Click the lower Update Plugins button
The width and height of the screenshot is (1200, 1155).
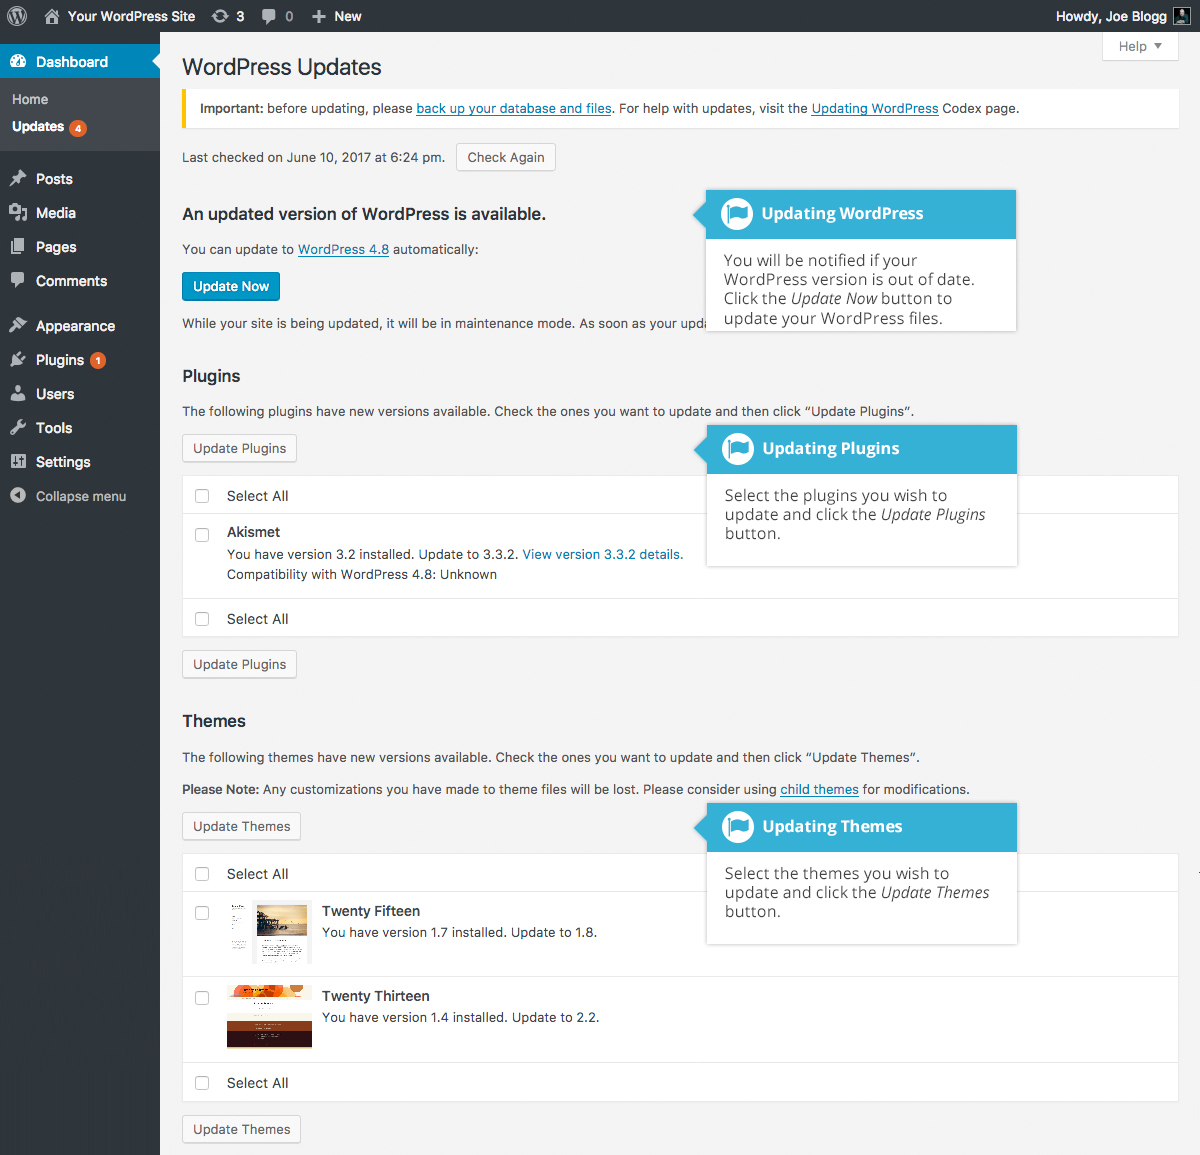coord(240,664)
